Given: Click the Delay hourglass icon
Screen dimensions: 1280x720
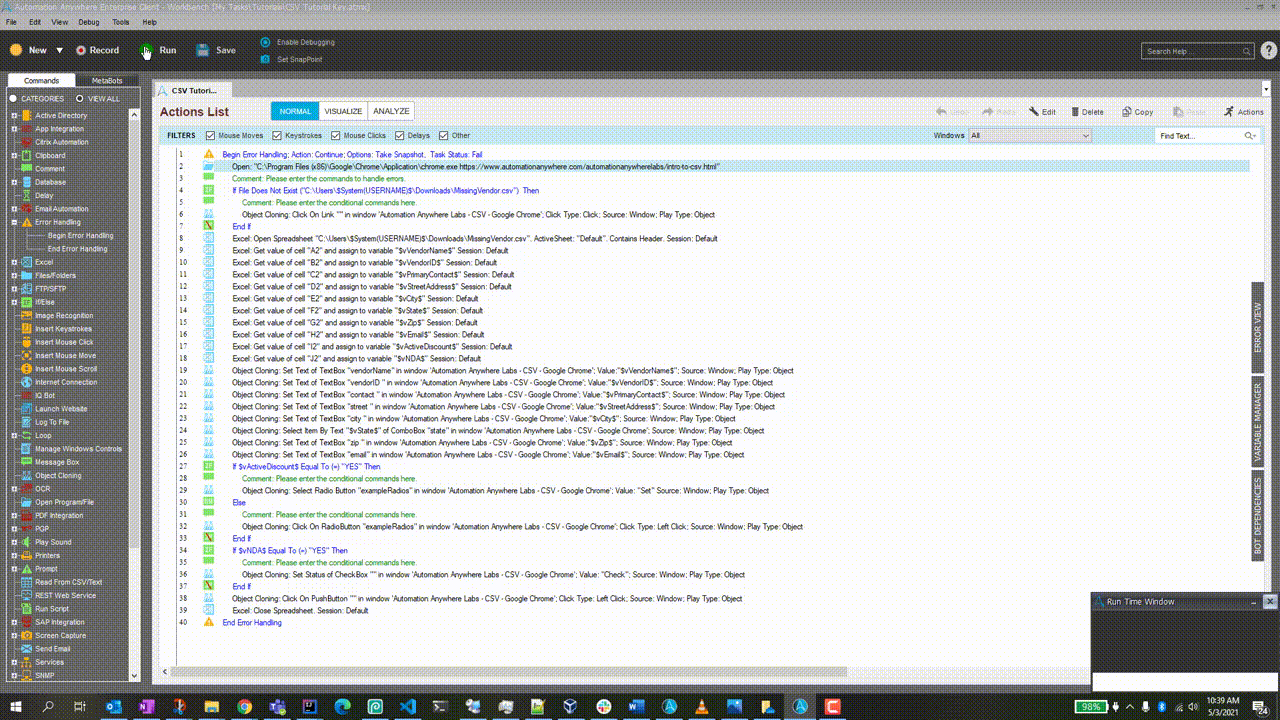Looking at the screenshot, I should (27, 195).
